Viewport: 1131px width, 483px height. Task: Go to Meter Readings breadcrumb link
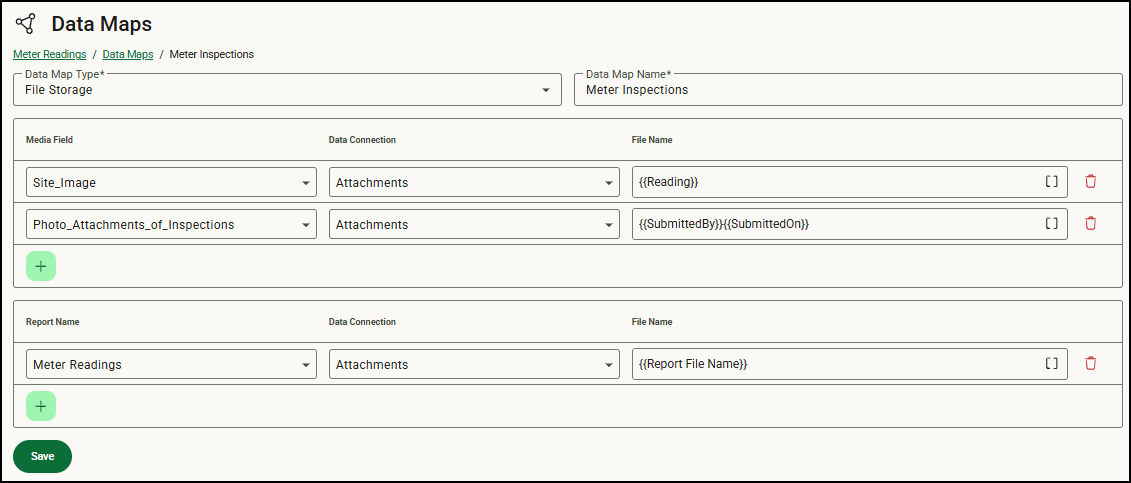point(50,54)
